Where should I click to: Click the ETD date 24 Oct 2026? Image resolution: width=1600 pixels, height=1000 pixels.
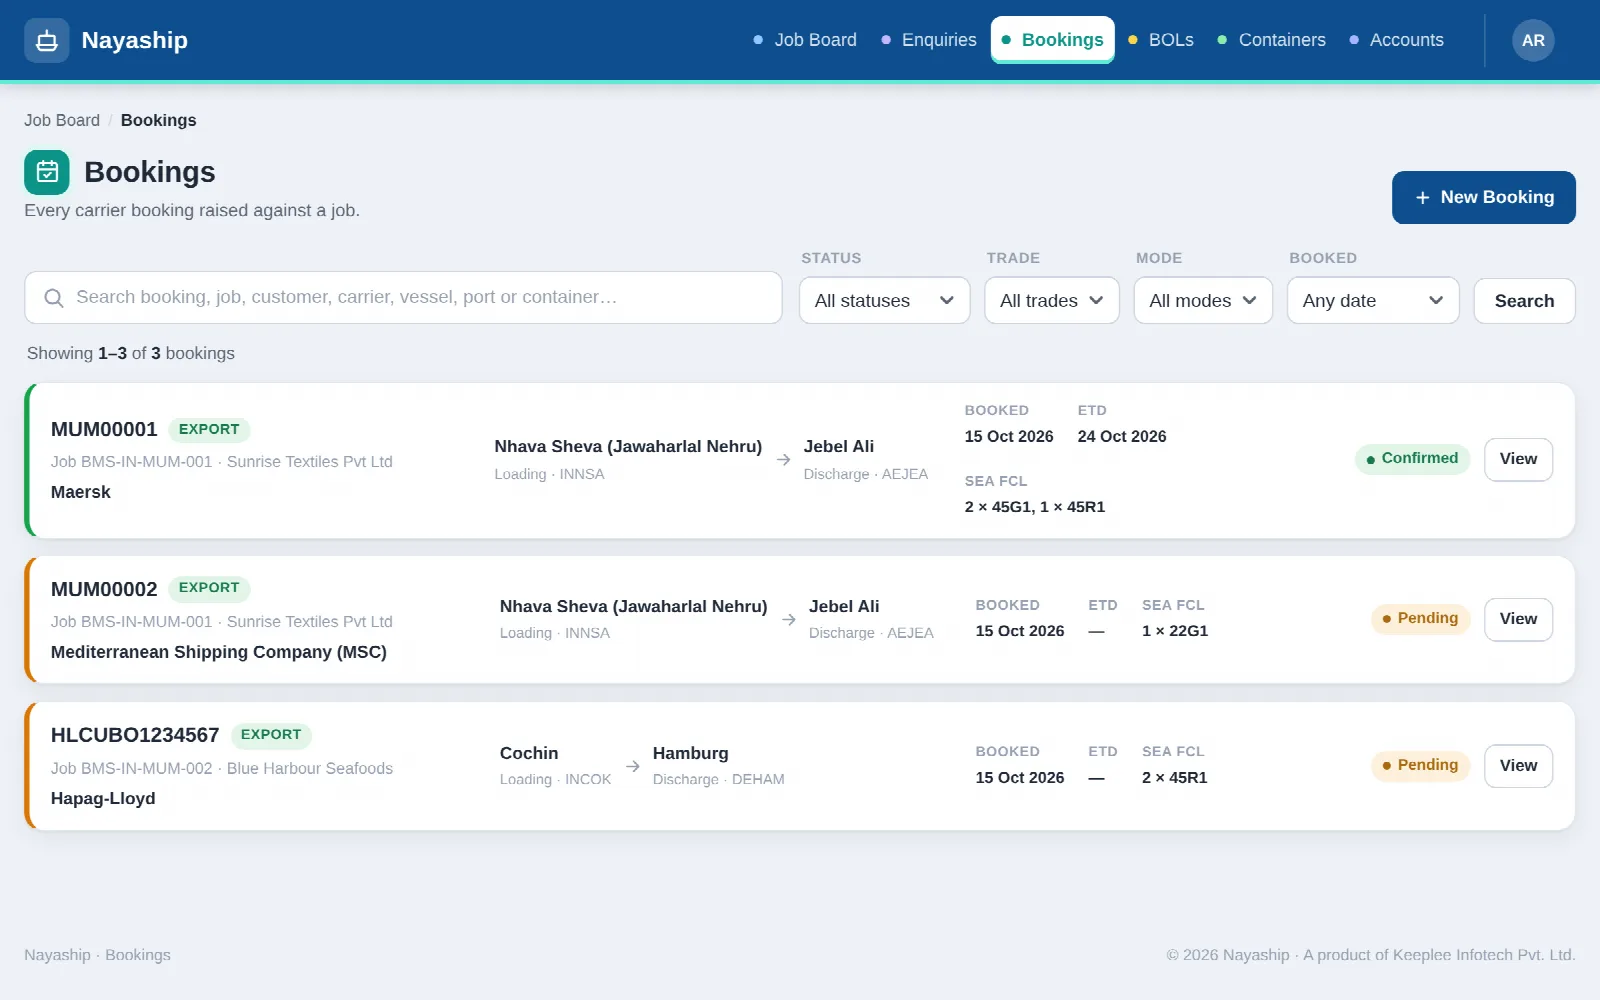point(1122,437)
